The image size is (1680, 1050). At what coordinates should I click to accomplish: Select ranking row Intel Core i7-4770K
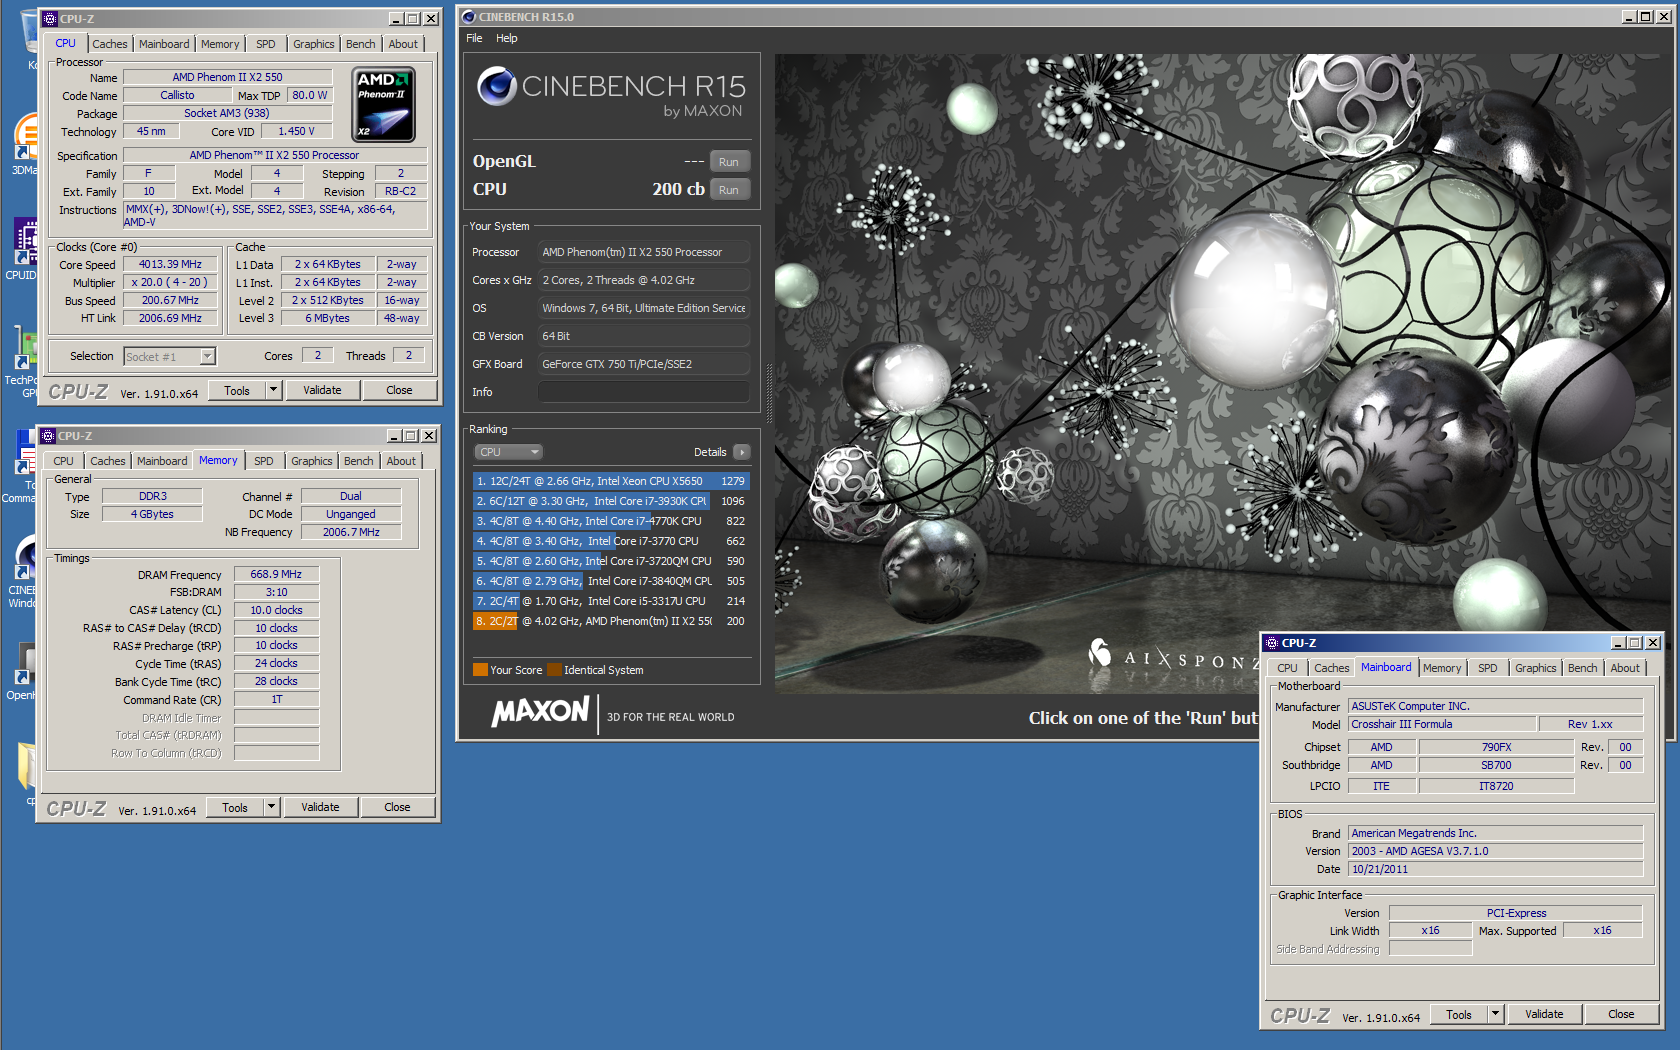(x=610, y=521)
